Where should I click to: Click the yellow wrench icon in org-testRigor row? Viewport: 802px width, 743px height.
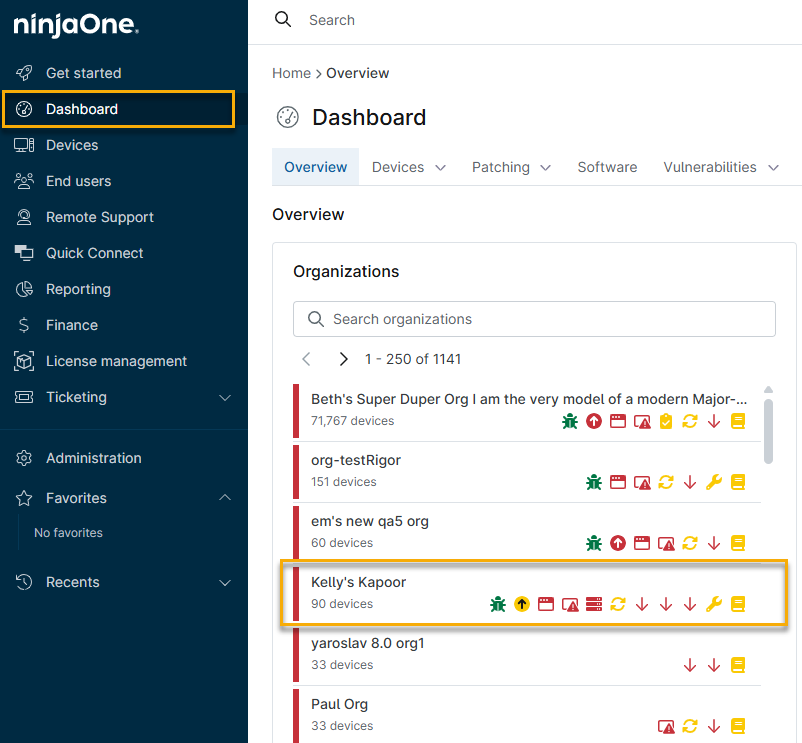click(714, 482)
